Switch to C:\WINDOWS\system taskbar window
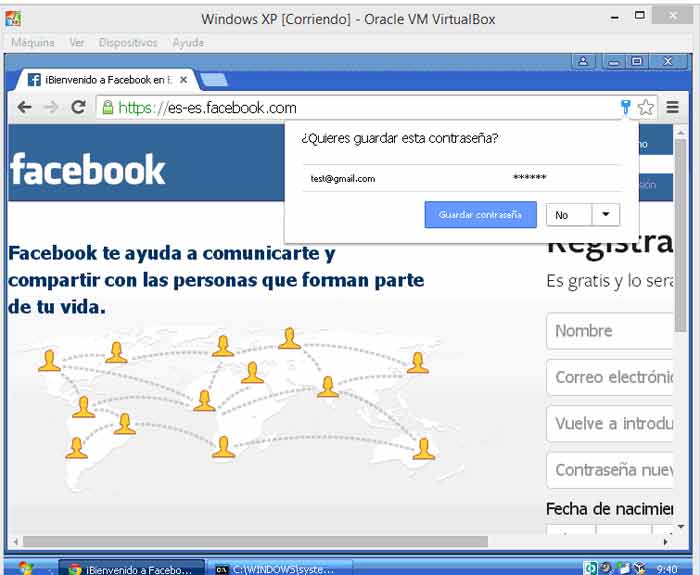Screen dimensions: 700x575 click(x=281, y=567)
